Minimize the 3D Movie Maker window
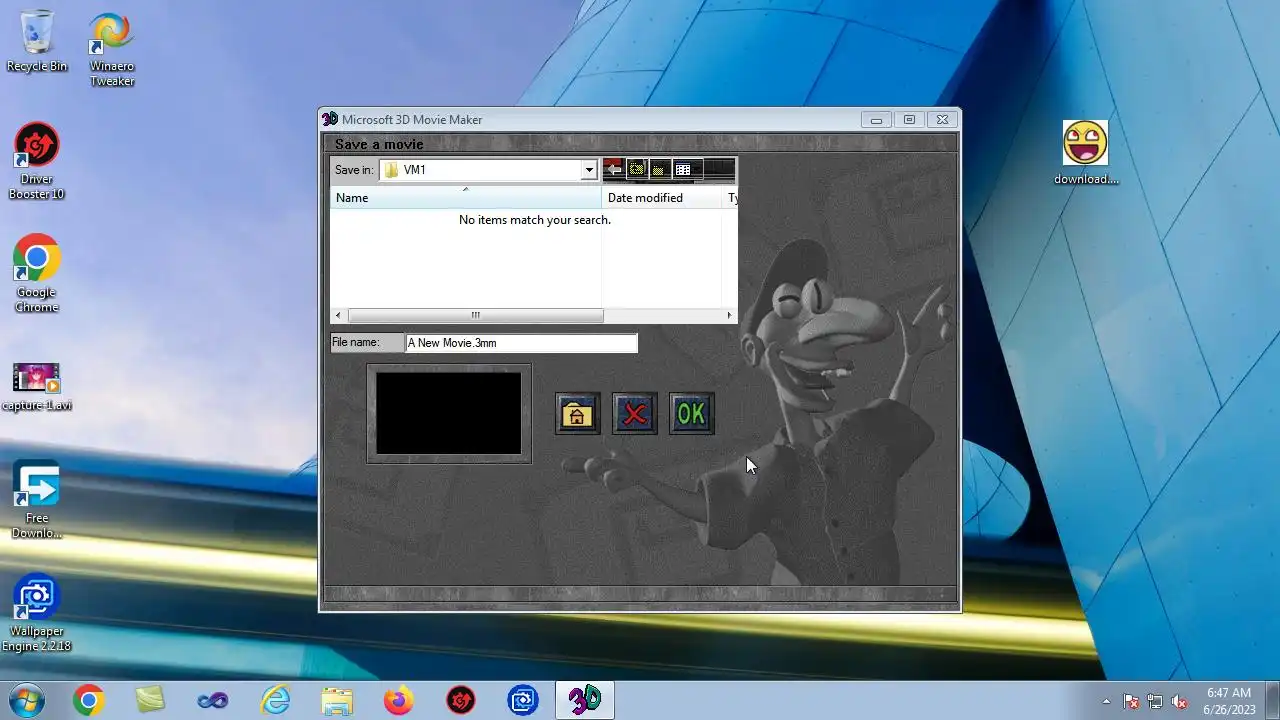Viewport: 1280px width, 720px height. pyautogui.click(x=876, y=119)
